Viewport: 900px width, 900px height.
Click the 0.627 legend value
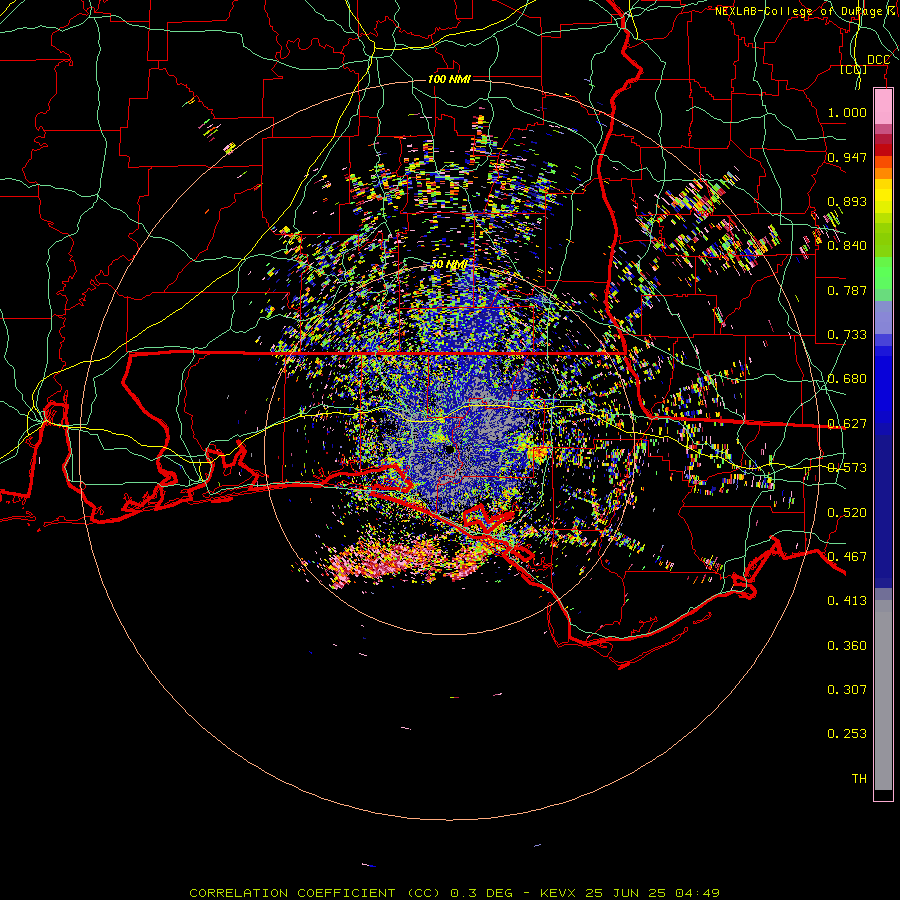pyautogui.click(x=847, y=424)
